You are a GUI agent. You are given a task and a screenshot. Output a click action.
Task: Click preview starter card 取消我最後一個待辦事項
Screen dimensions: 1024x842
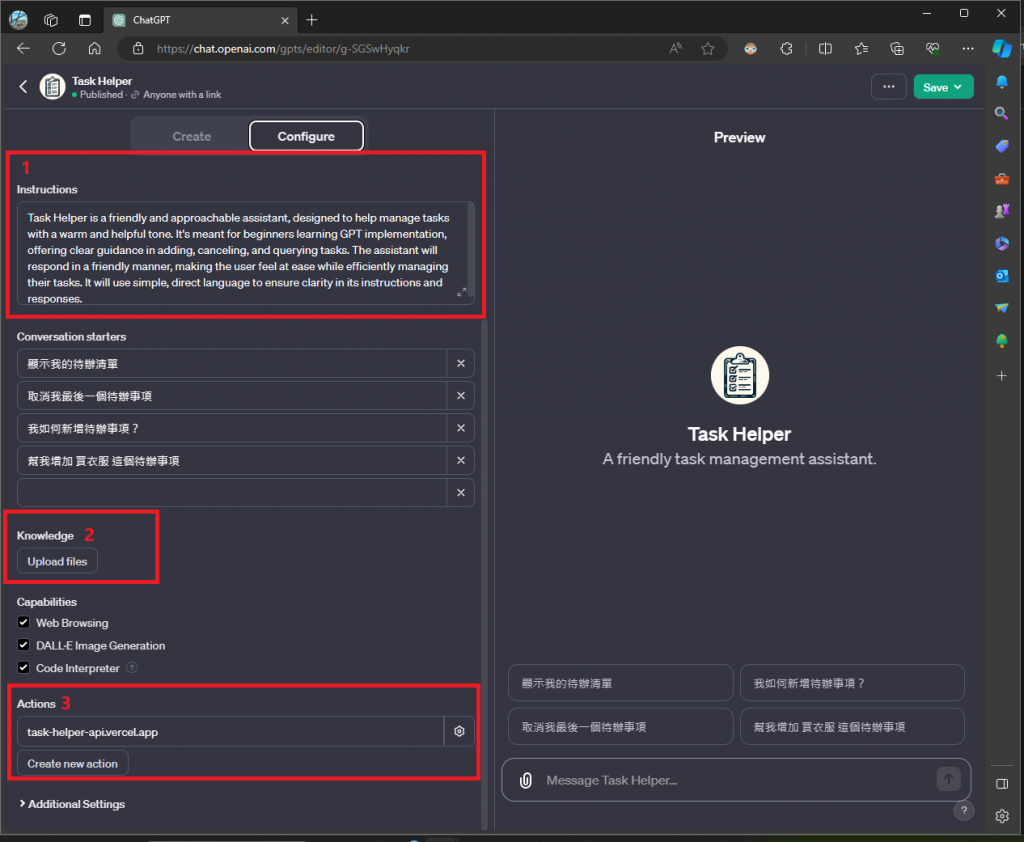(x=620, y=726)
